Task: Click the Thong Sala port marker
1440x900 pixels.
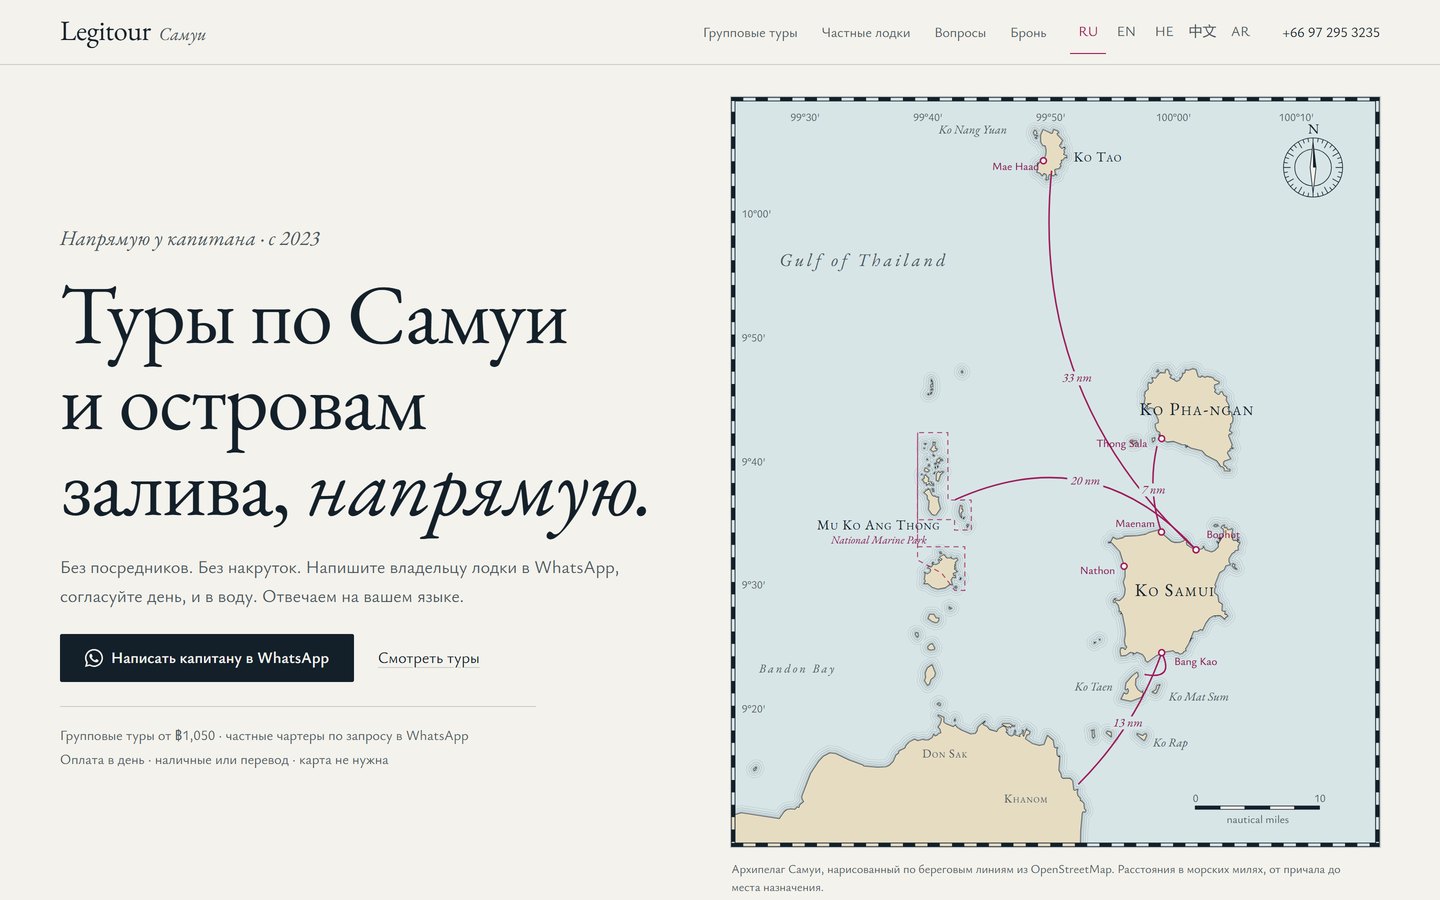Action: tap(1161, 439)
